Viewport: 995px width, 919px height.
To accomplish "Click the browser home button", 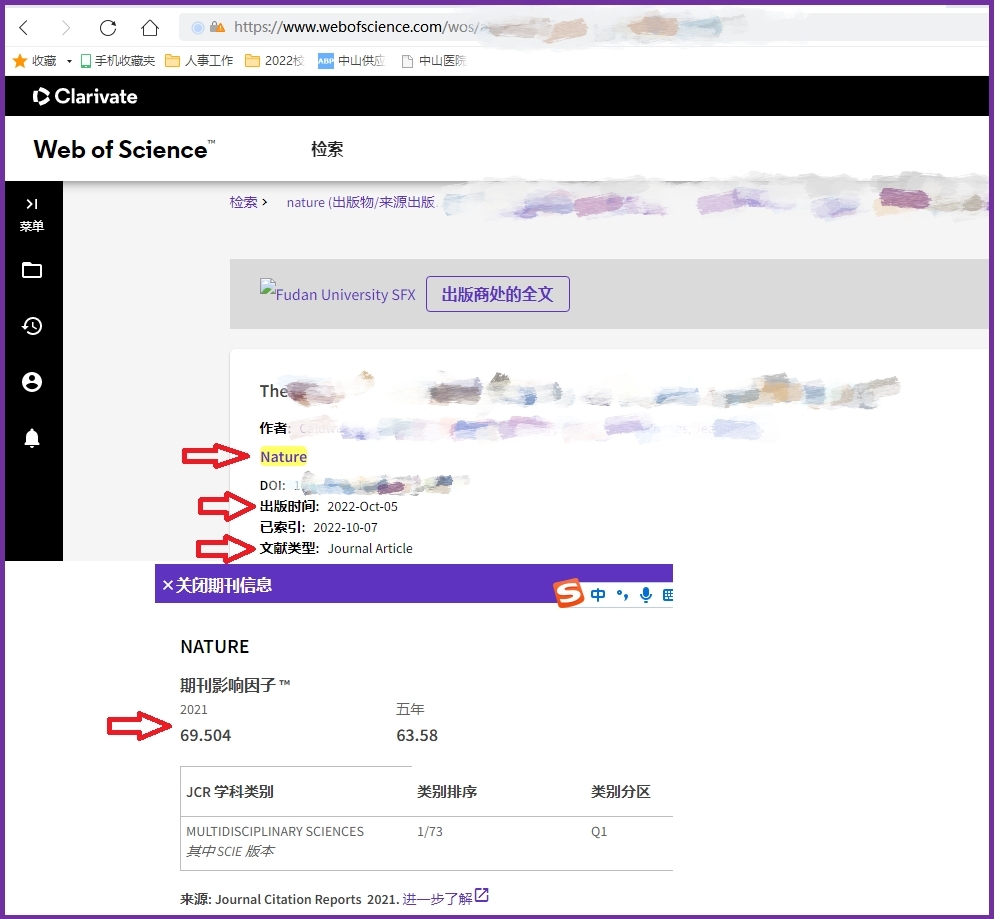I will (x=150, y=27).
